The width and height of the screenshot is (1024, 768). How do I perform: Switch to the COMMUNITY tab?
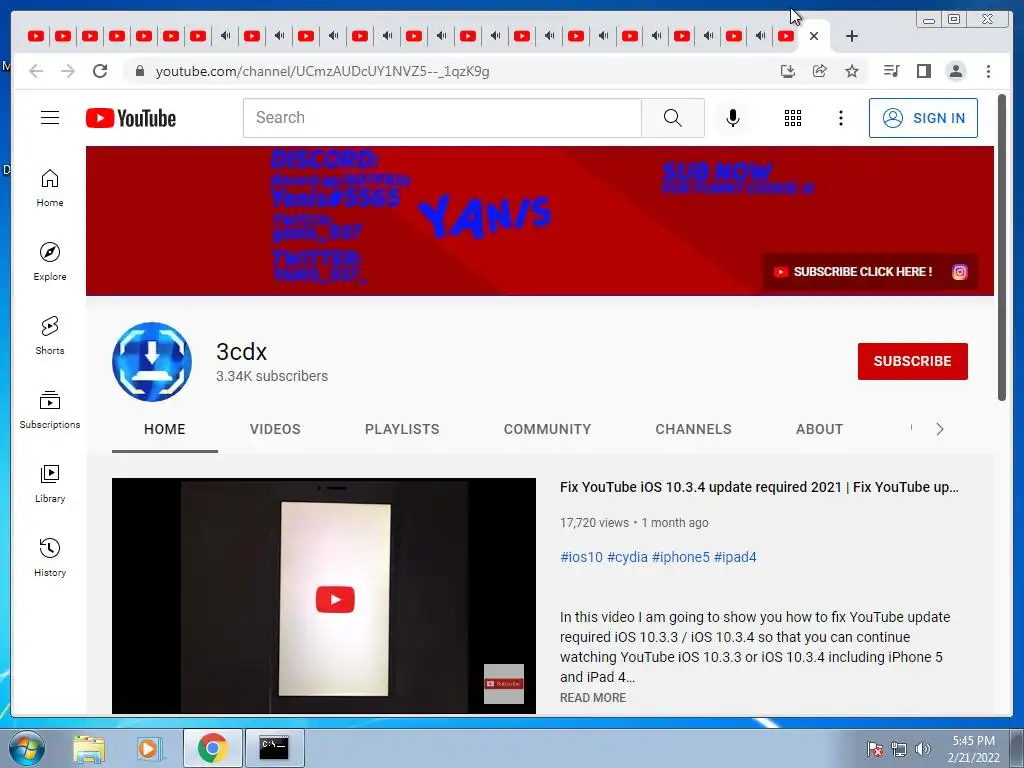(547, 429)
